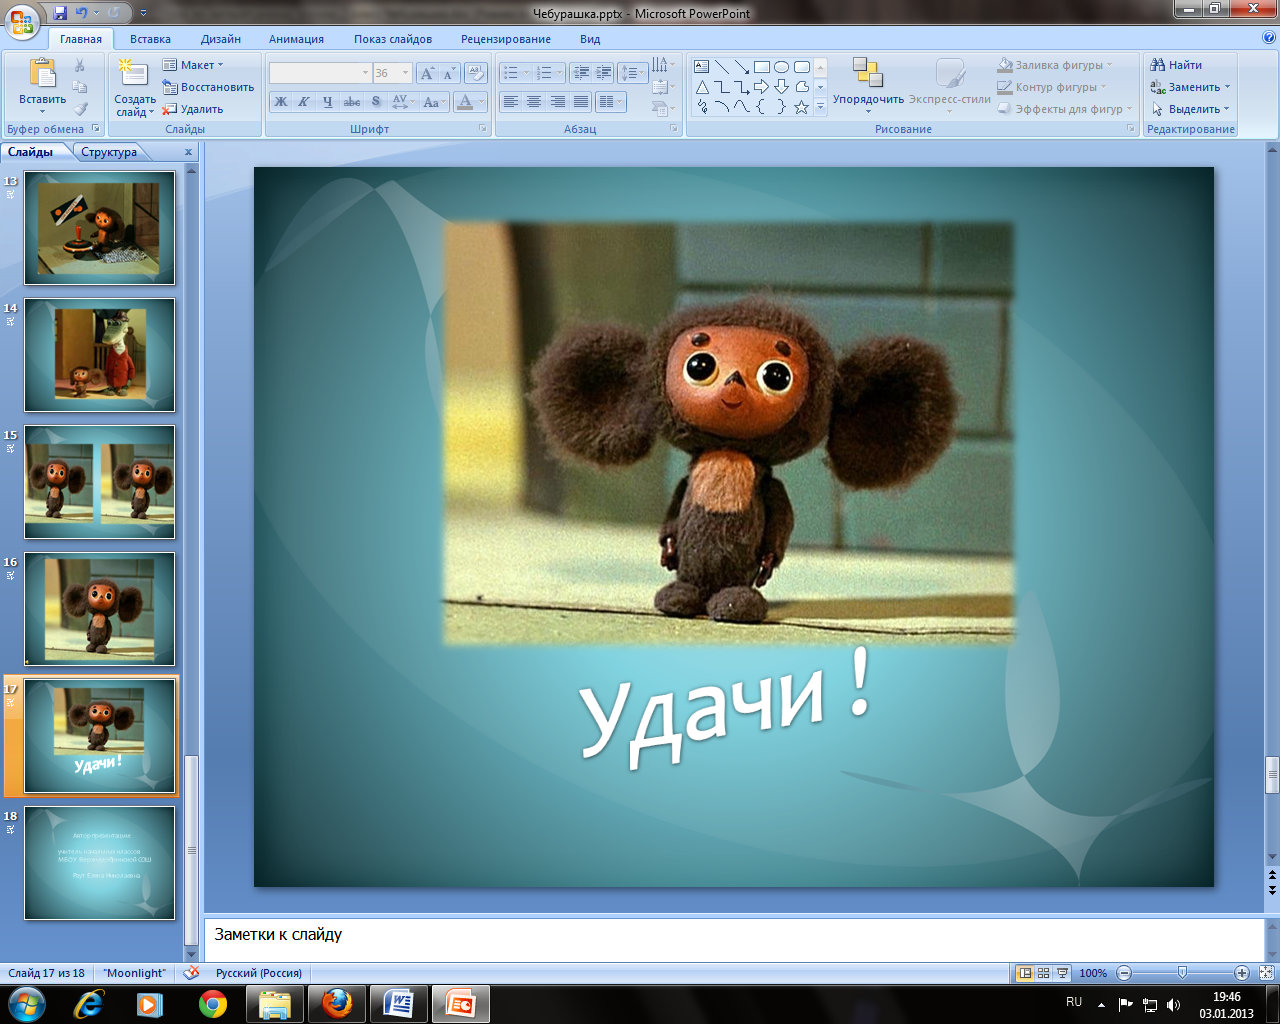Fit slide to current window
The height and width of the screenshot is (1024, 1280).
pos(1266,973)
